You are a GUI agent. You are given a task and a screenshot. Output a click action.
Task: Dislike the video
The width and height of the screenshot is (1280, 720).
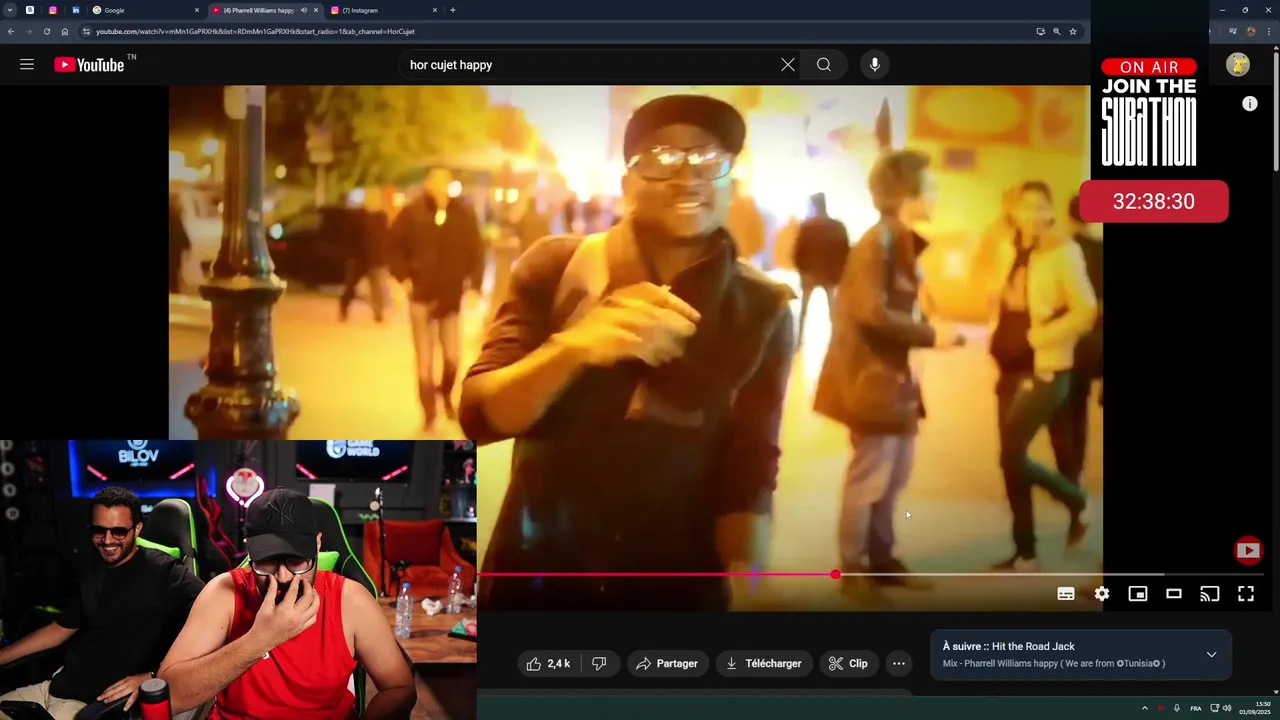pyautogui.click(x=599, y=664)
